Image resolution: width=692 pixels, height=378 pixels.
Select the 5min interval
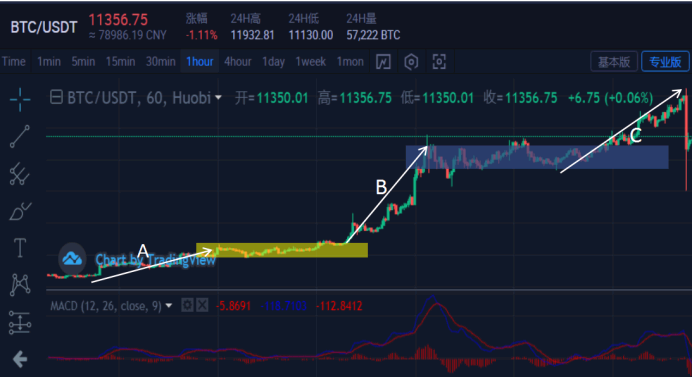(83, 61)
